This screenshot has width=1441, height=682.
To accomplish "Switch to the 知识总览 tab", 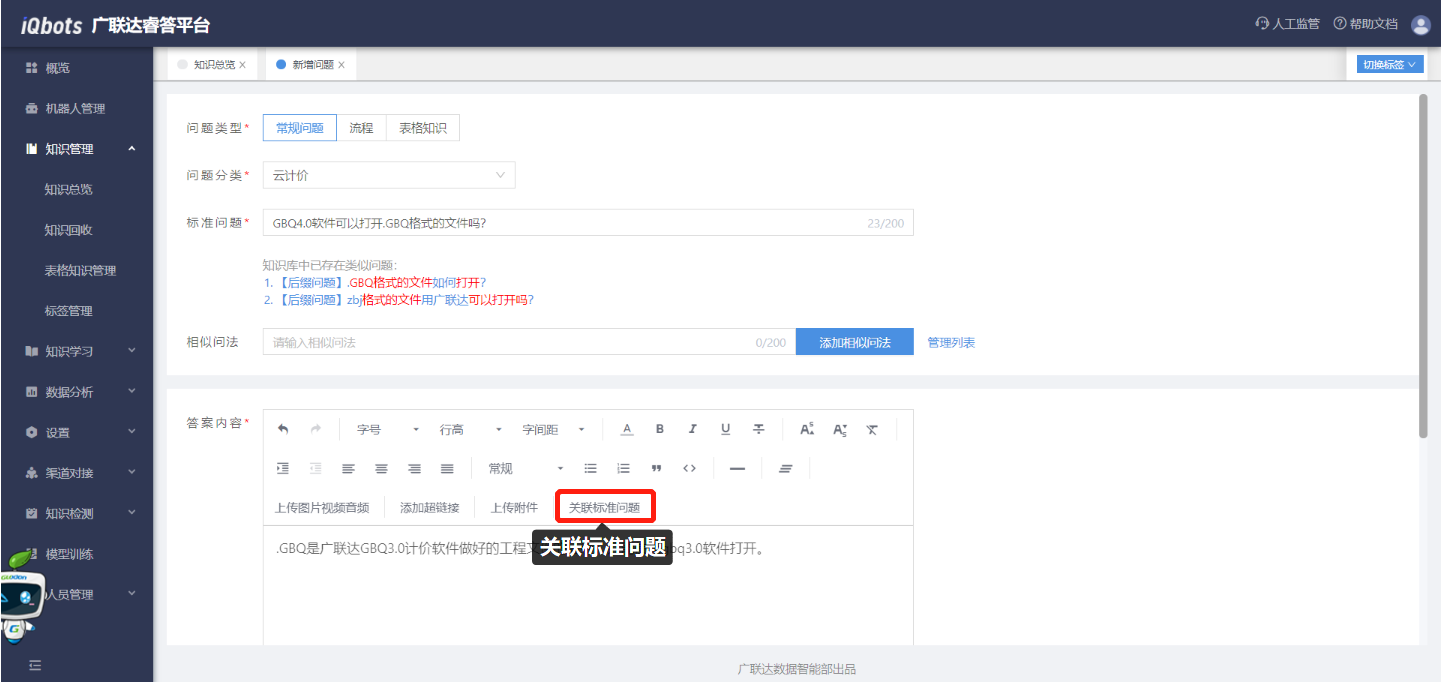I will coord(214,64).
